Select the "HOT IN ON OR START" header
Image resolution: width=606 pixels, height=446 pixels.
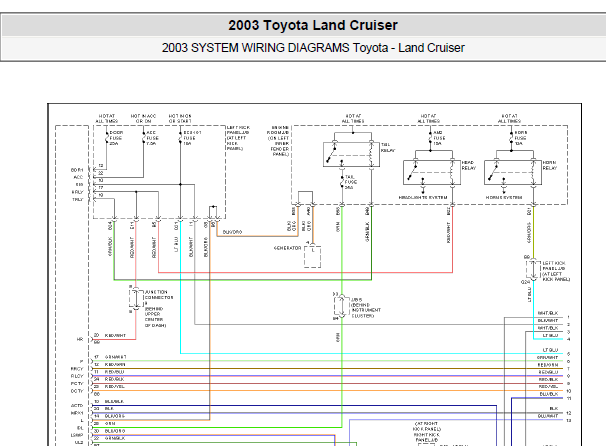click(x=180, y=119)
